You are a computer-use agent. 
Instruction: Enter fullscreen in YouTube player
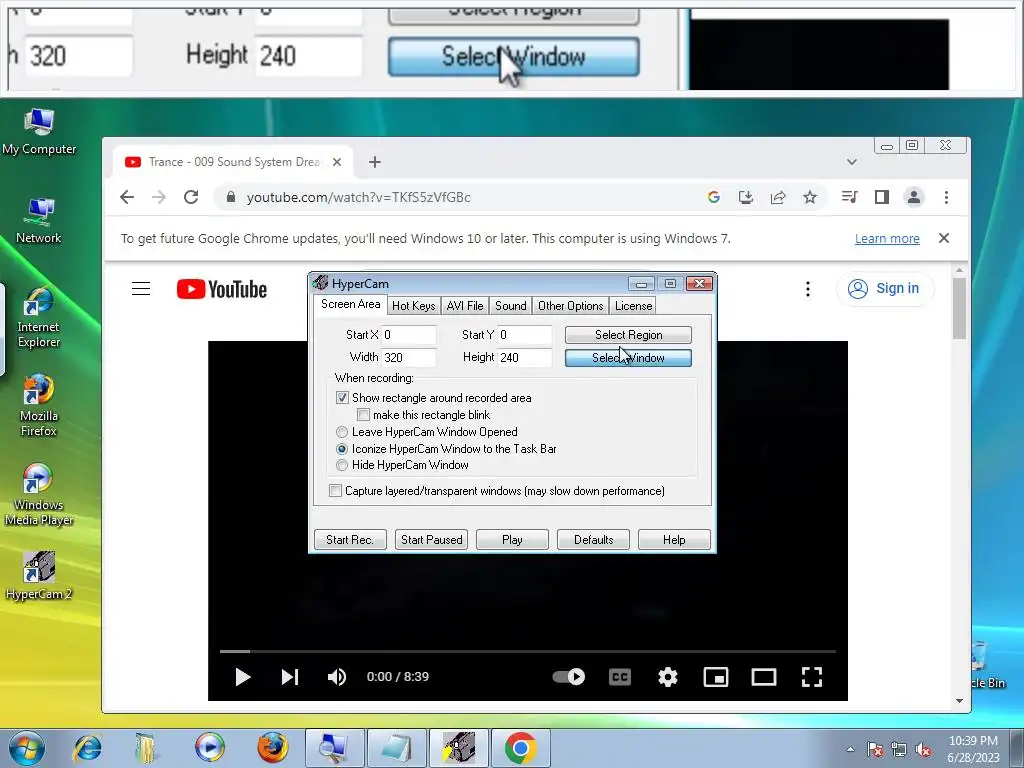(812, 677)
